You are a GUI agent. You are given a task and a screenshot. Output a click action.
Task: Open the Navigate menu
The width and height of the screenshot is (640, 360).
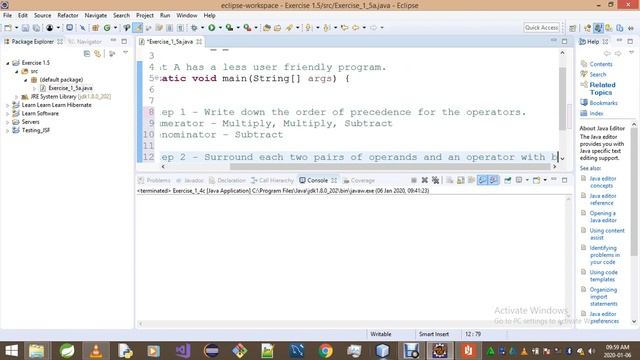pos(96,16)
